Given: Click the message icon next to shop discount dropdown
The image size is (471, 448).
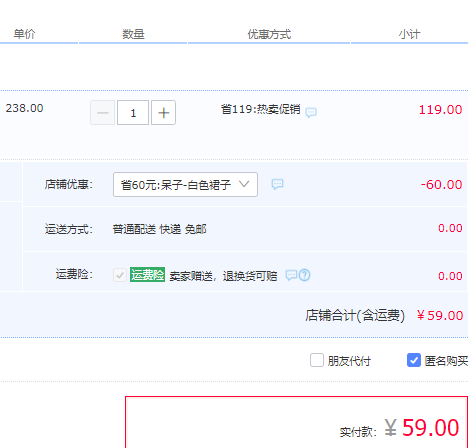Looking at the screenshot, I should pyautogui.click(x=277, y=184).
